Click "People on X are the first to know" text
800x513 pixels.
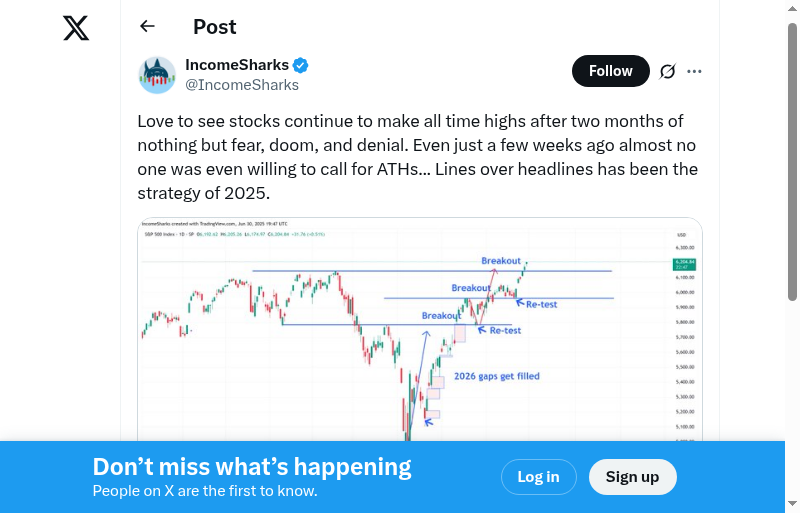[x=205, y=491]
